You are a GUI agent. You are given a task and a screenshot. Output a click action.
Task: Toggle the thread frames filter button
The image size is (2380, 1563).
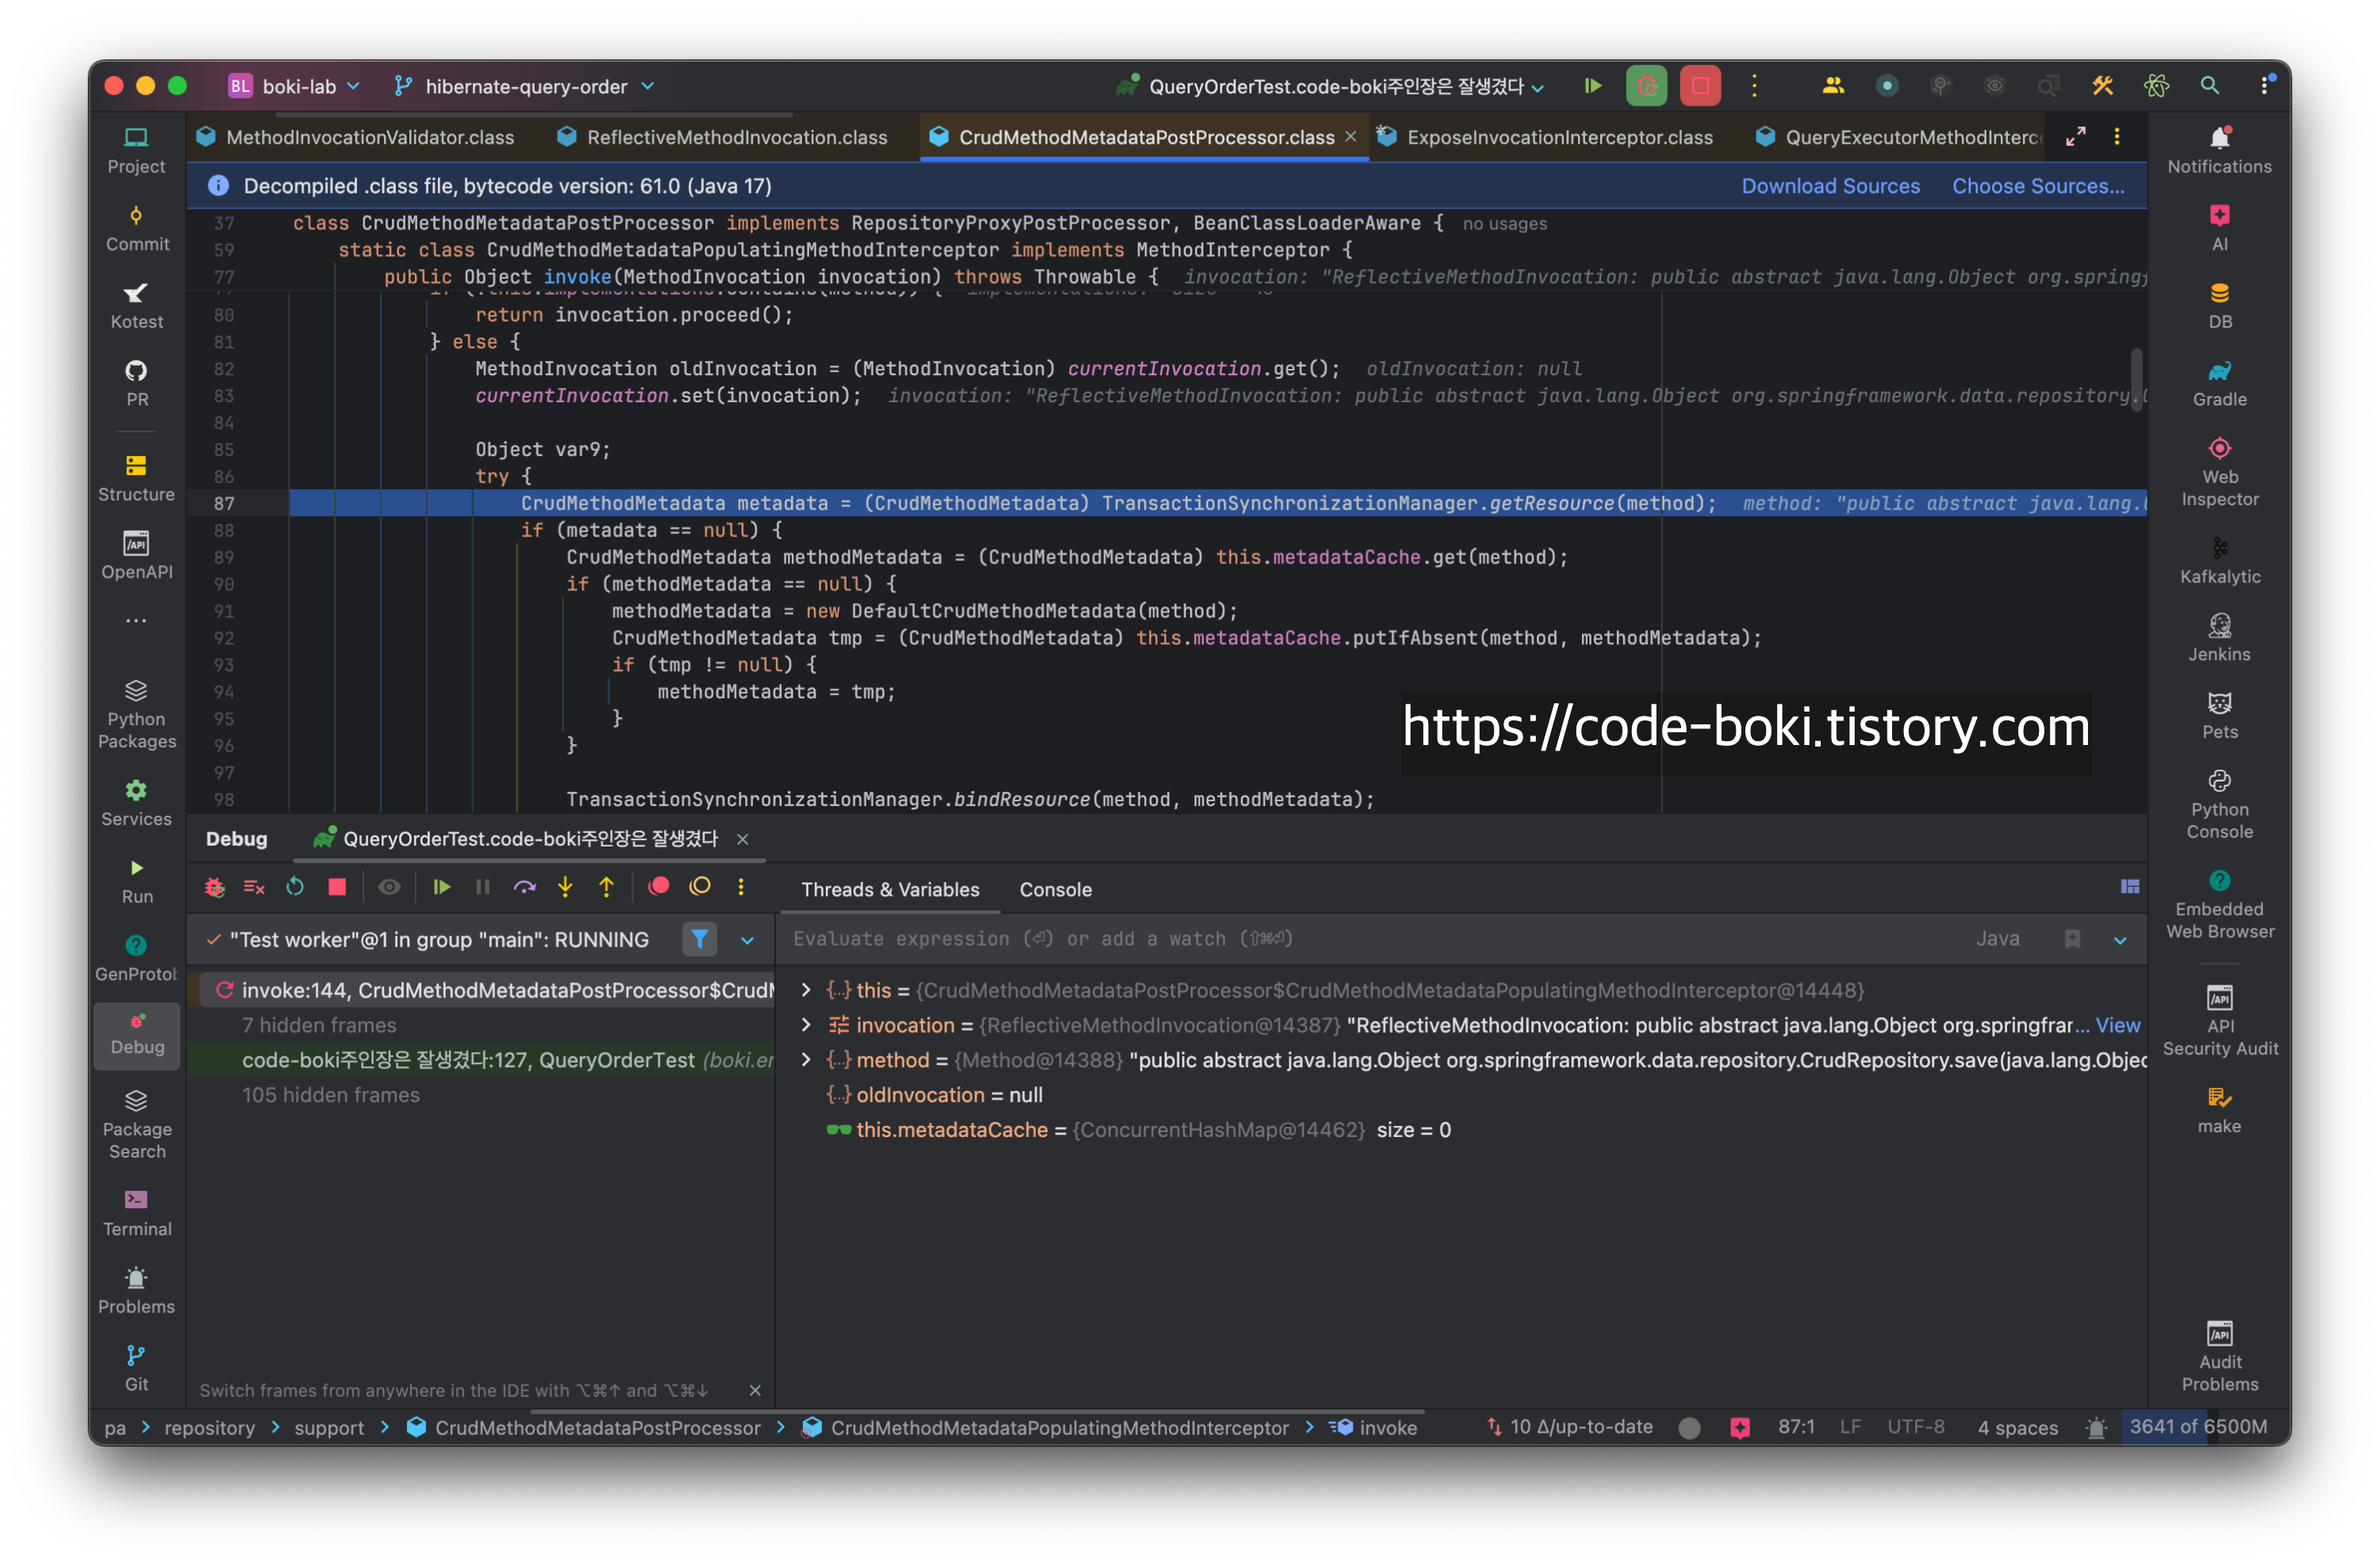[x=700, y=939]
